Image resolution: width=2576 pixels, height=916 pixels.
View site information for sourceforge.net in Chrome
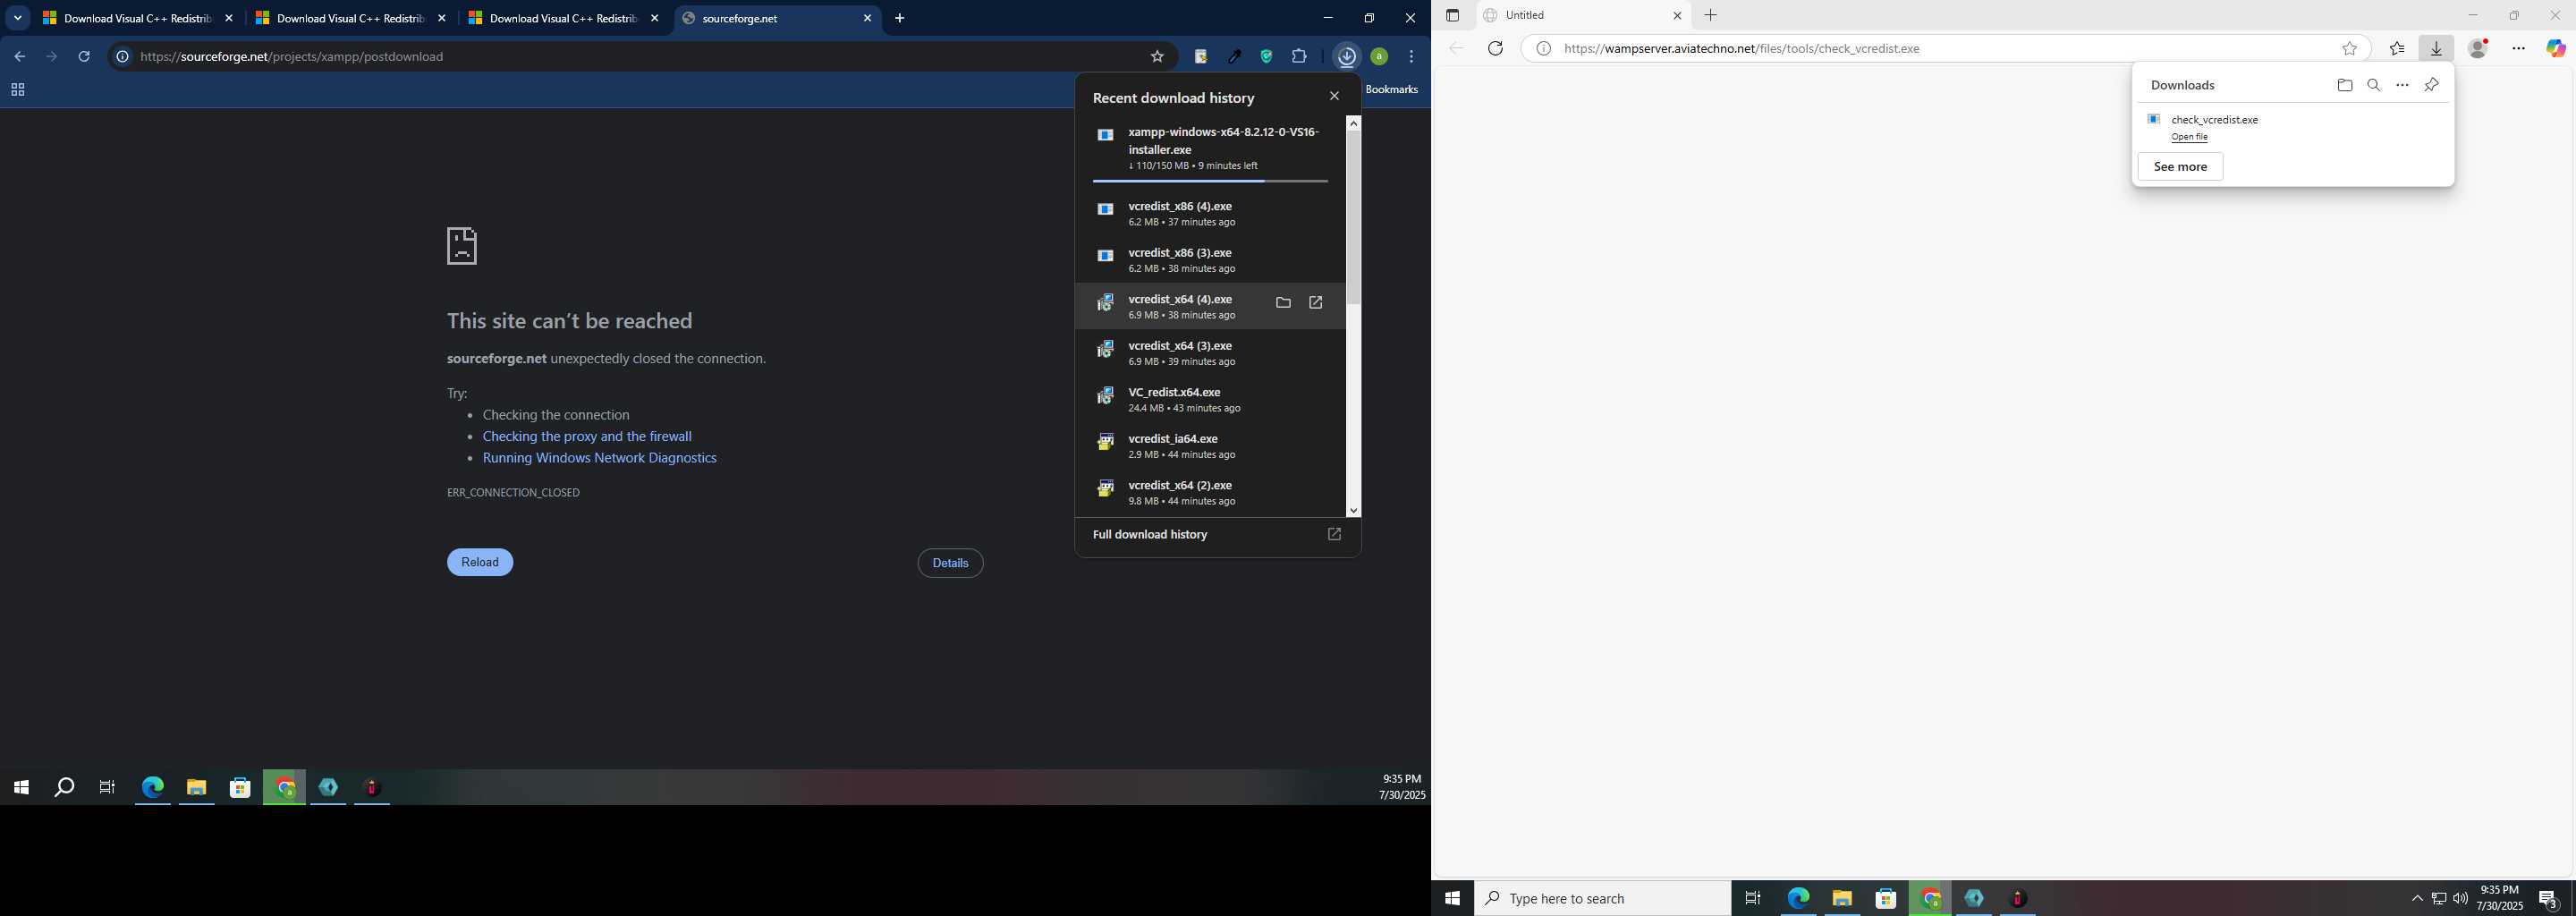122,57
